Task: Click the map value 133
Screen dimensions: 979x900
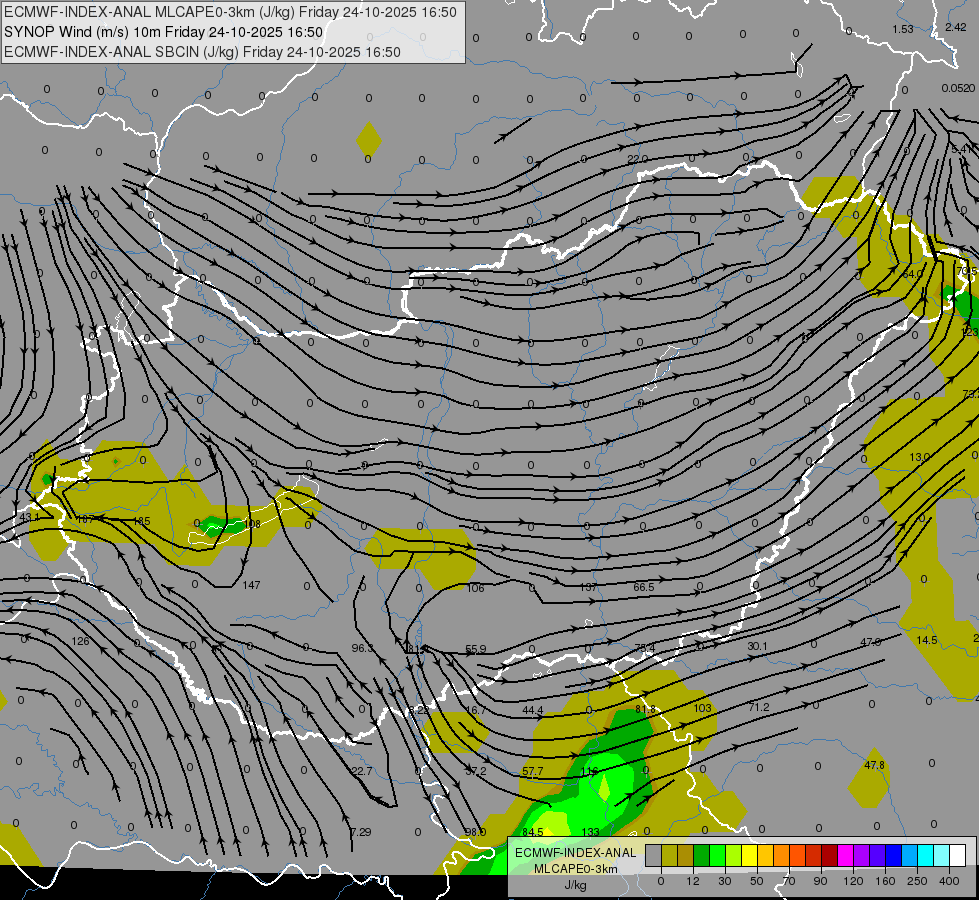Action: coord(590,832)
